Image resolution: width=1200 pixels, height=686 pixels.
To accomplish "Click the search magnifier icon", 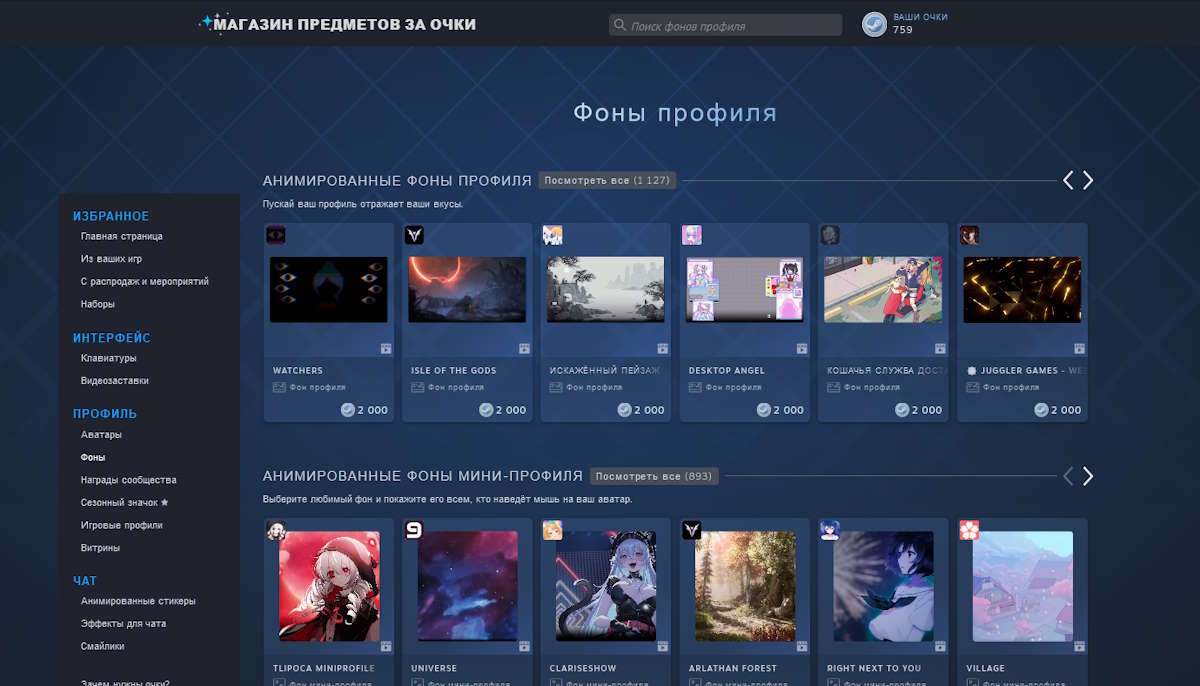I will 620,25.
